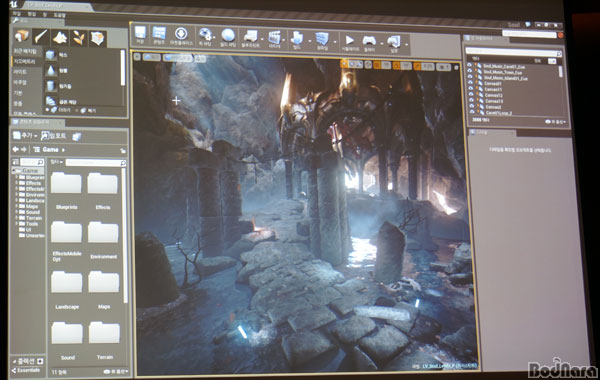
Task: Click the Content Browser lock icon
Action: click(x=123, y=151)
